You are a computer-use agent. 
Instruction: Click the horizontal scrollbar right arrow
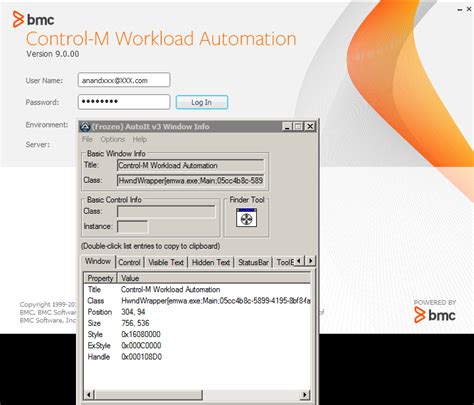tap(304, 395)
